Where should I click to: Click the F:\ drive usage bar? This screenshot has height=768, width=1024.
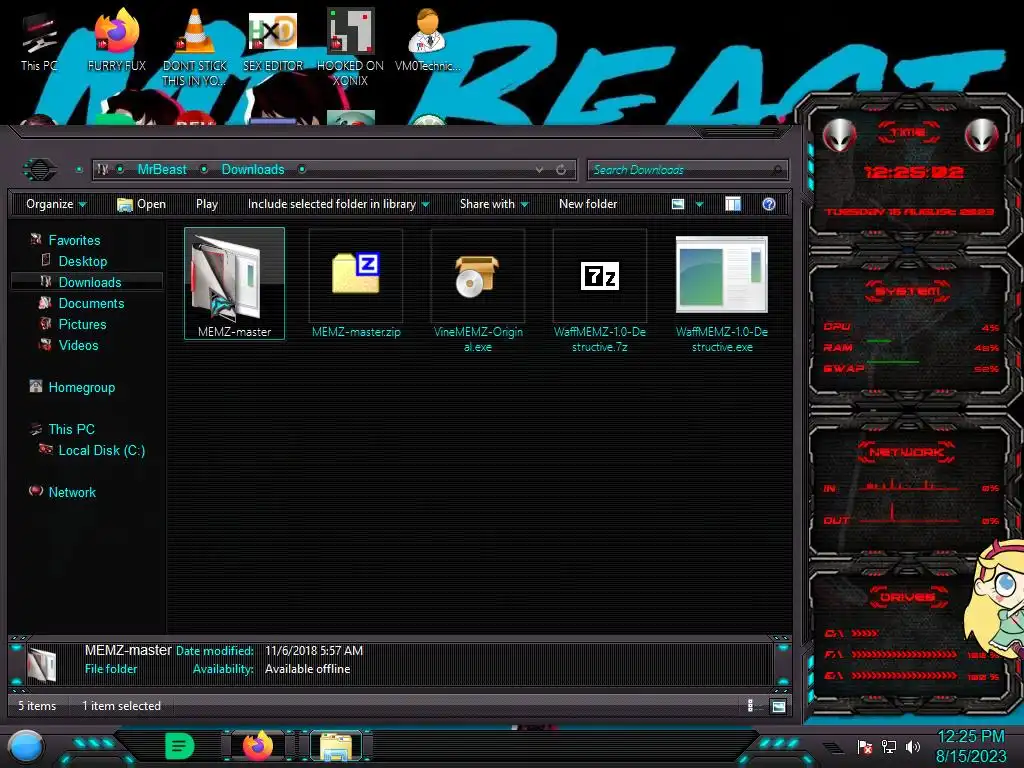(904, 654)
